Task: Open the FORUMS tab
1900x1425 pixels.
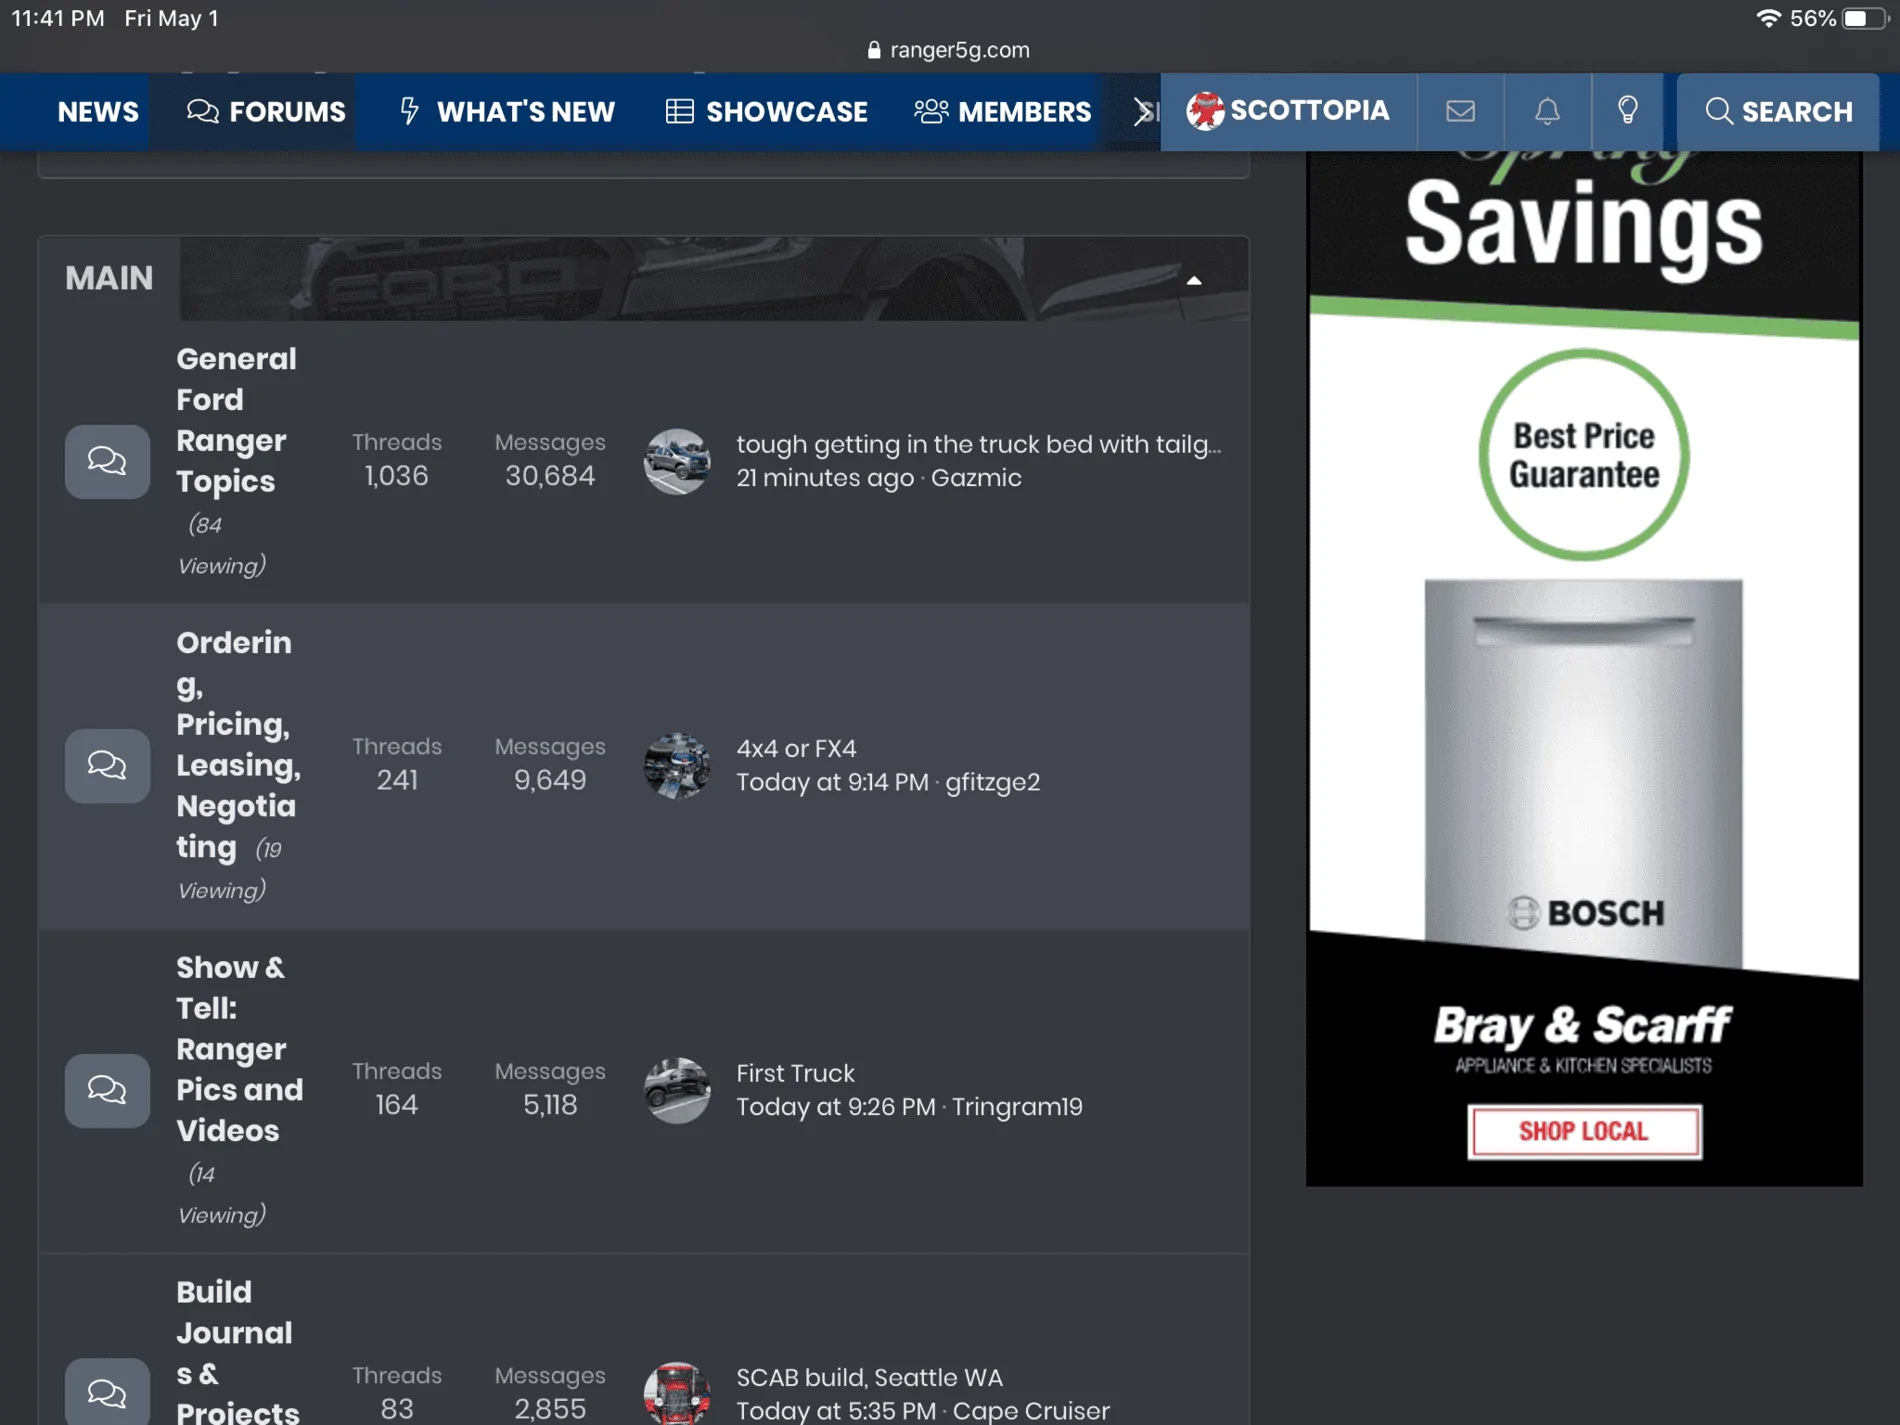Action: click(266, 111)
